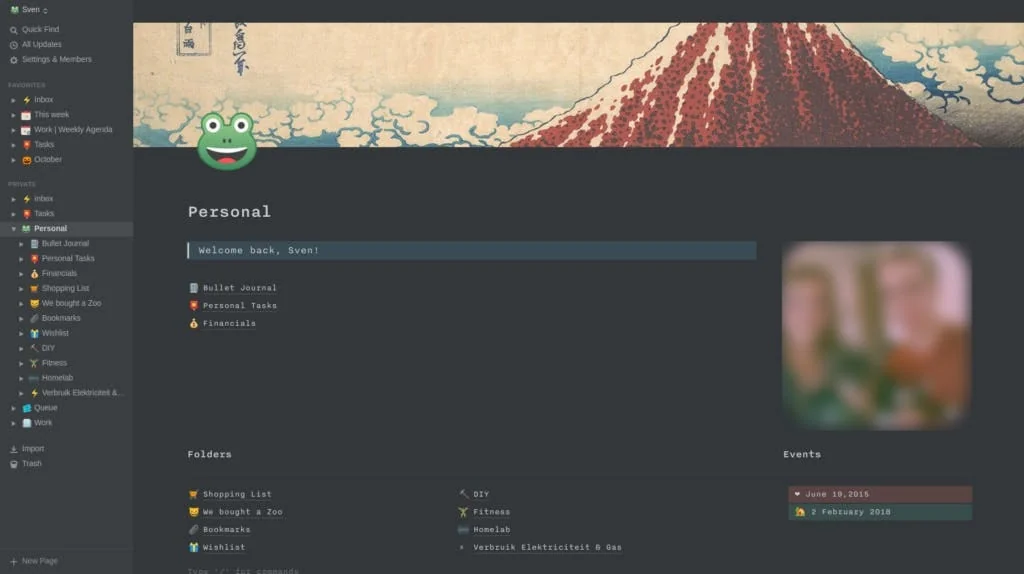Select Personal page in sidebar
The image size is (1024, 574).
click(x=50, y=229)
